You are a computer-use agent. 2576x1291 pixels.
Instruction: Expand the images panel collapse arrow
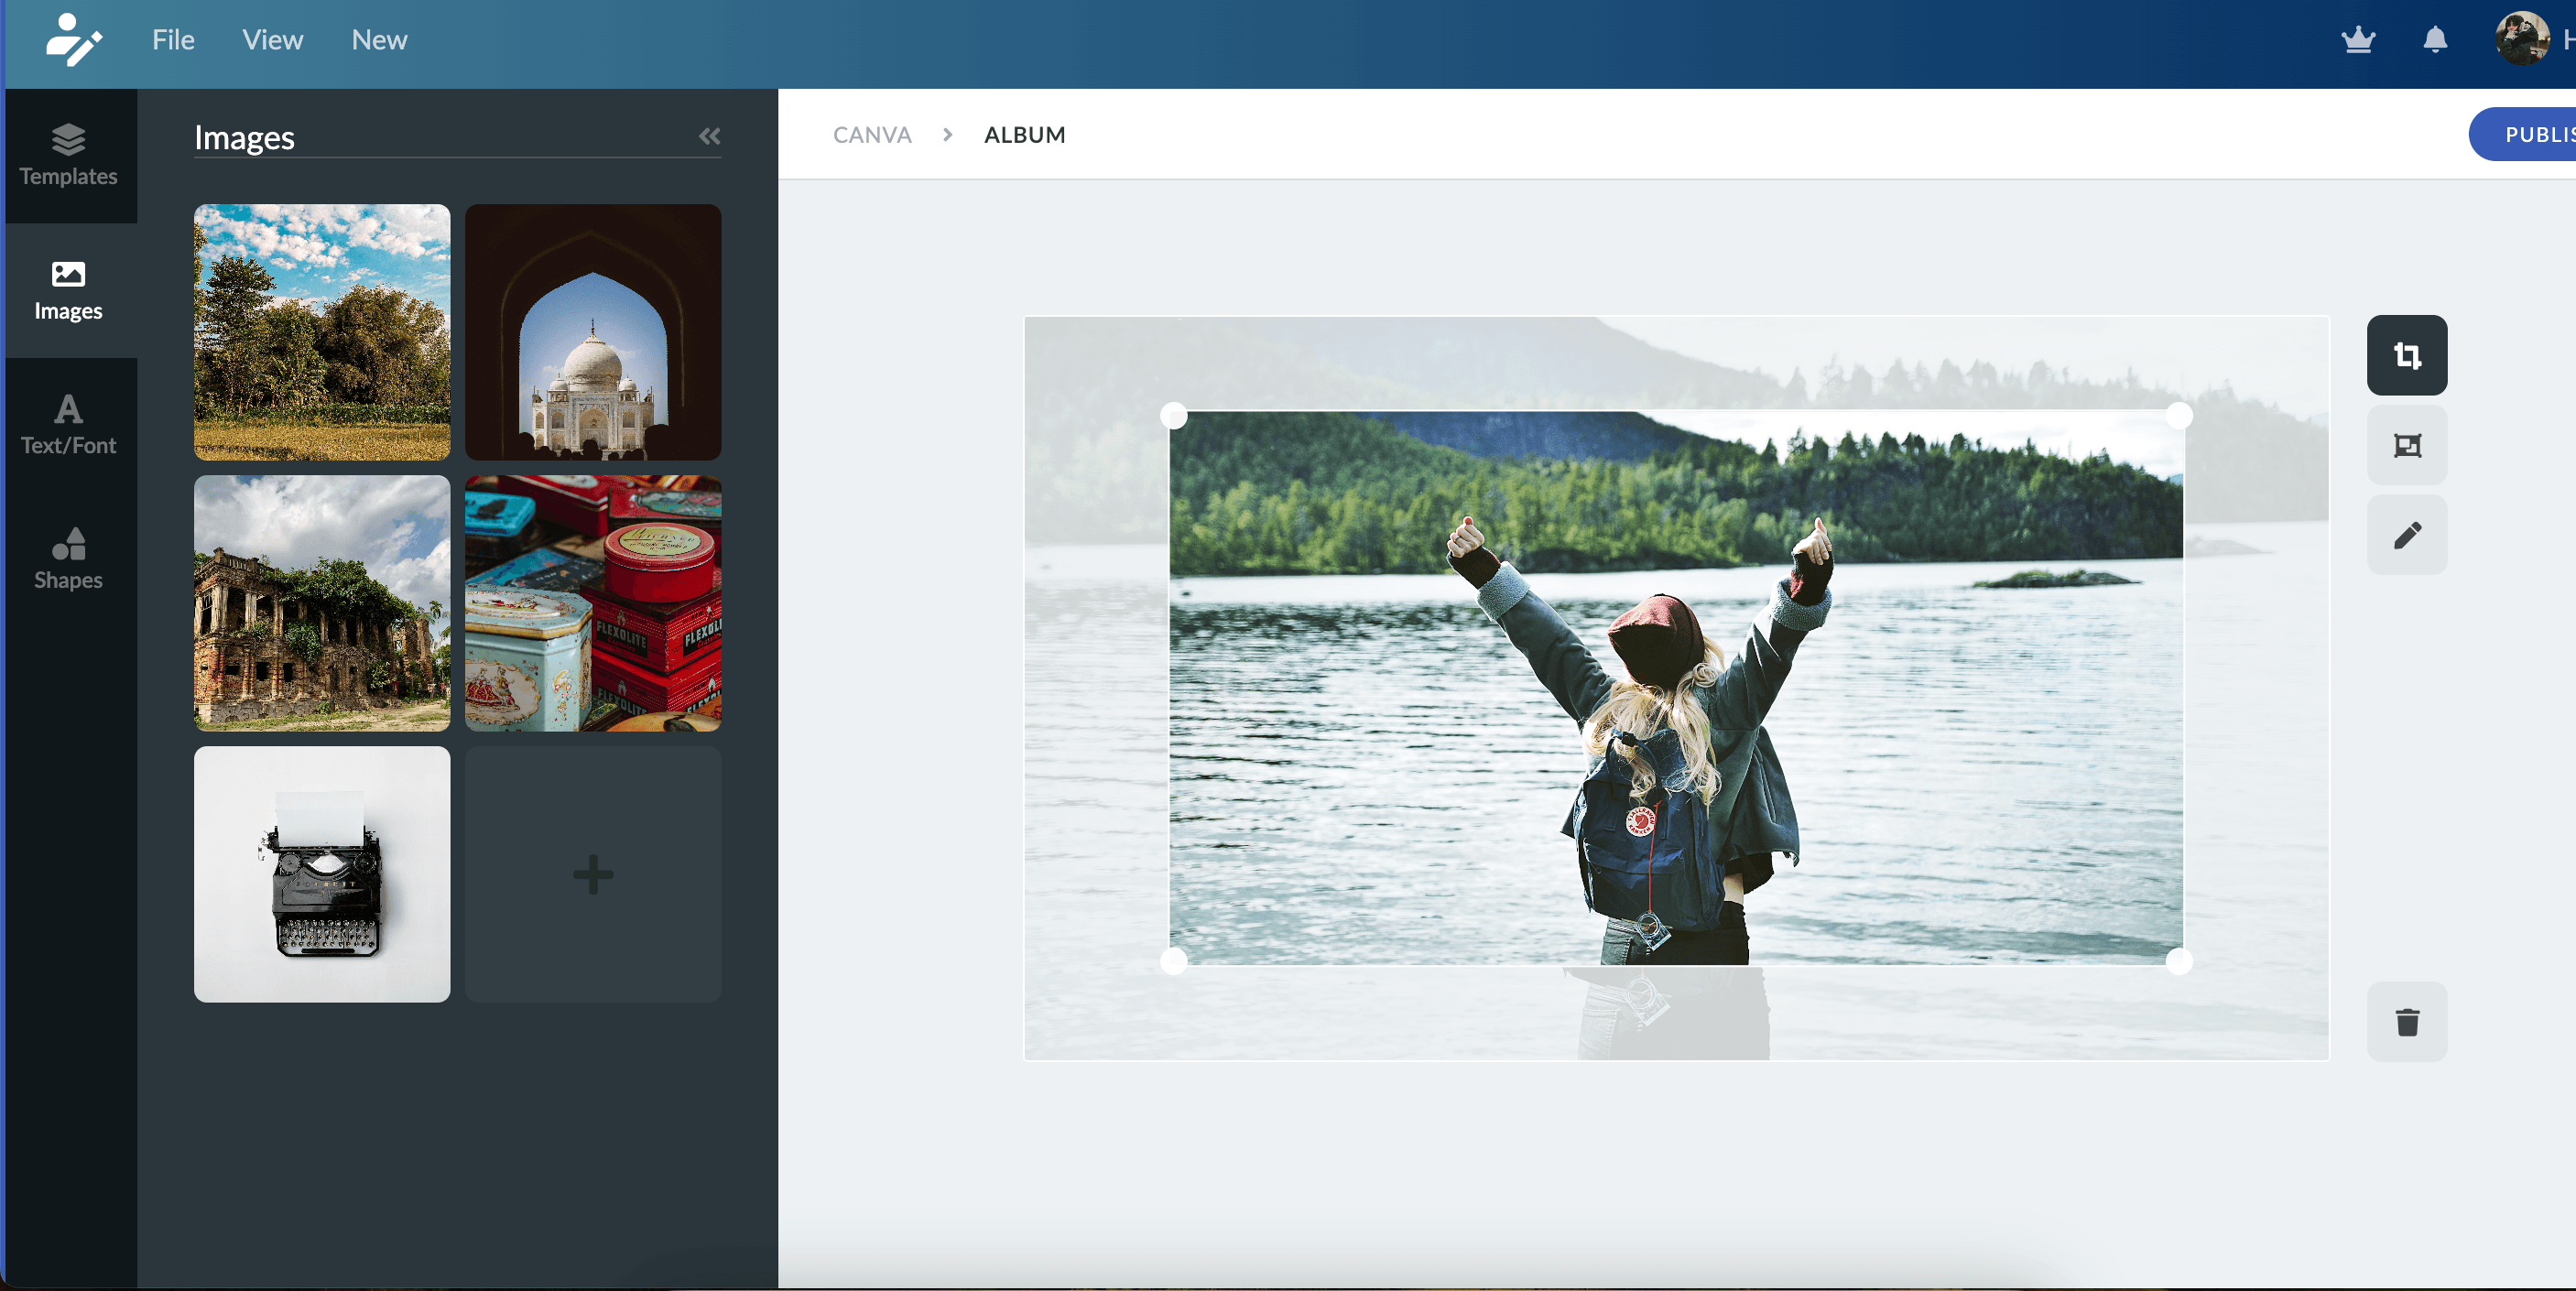(x=710, y=136)
